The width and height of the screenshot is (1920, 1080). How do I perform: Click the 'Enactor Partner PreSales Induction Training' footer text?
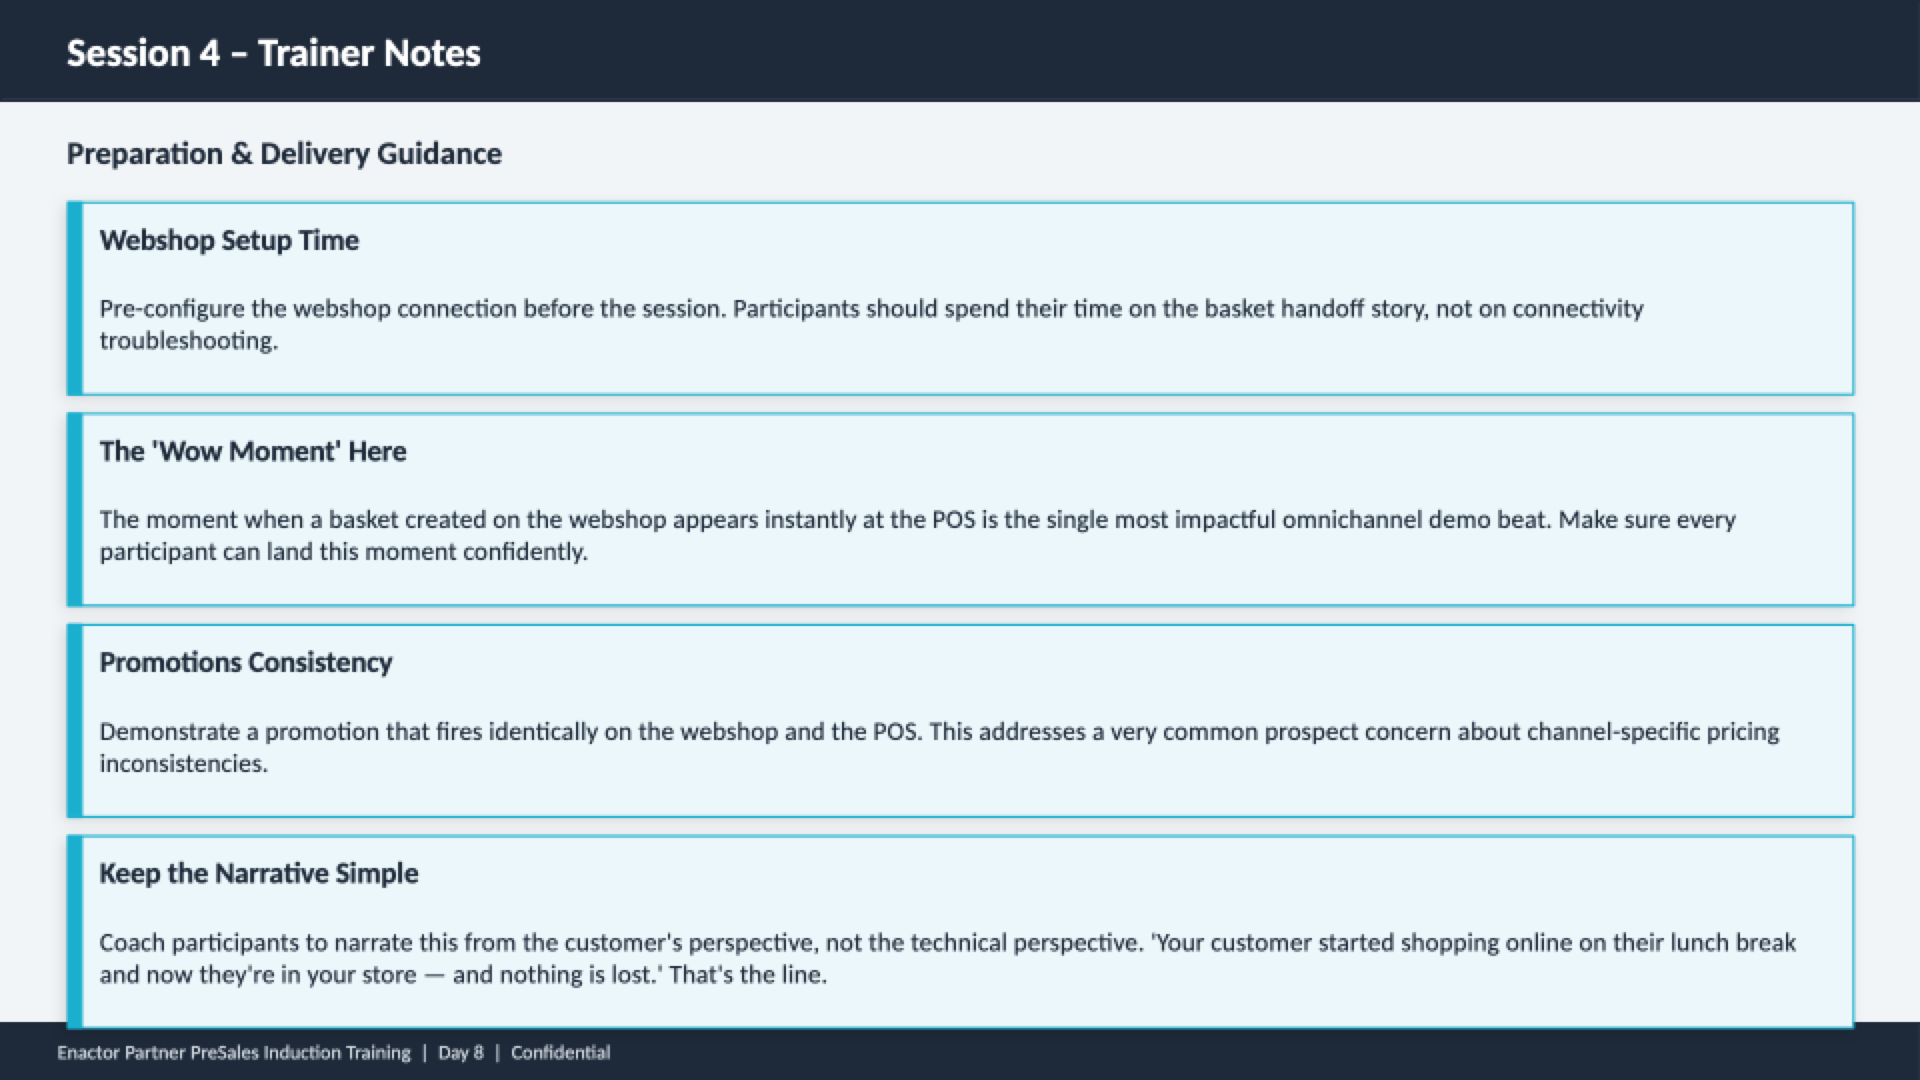point(233,1053)
